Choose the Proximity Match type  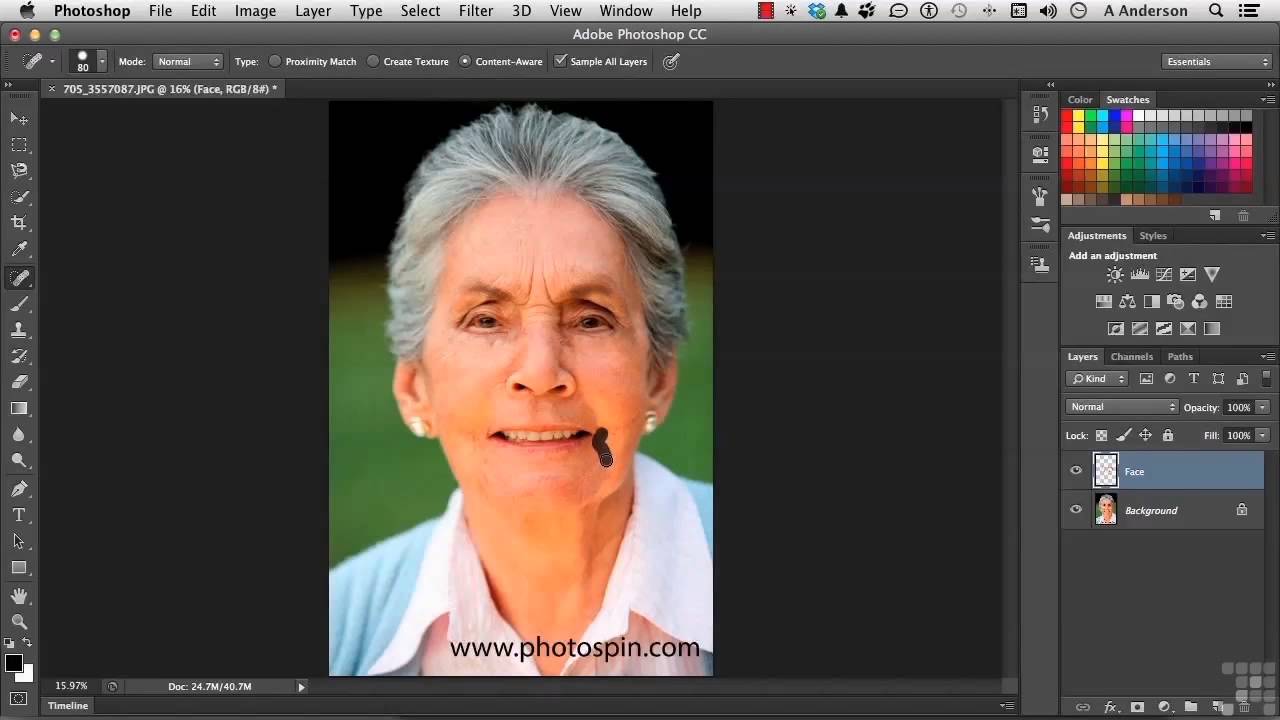pyautogui.click(x=313, y=61)
